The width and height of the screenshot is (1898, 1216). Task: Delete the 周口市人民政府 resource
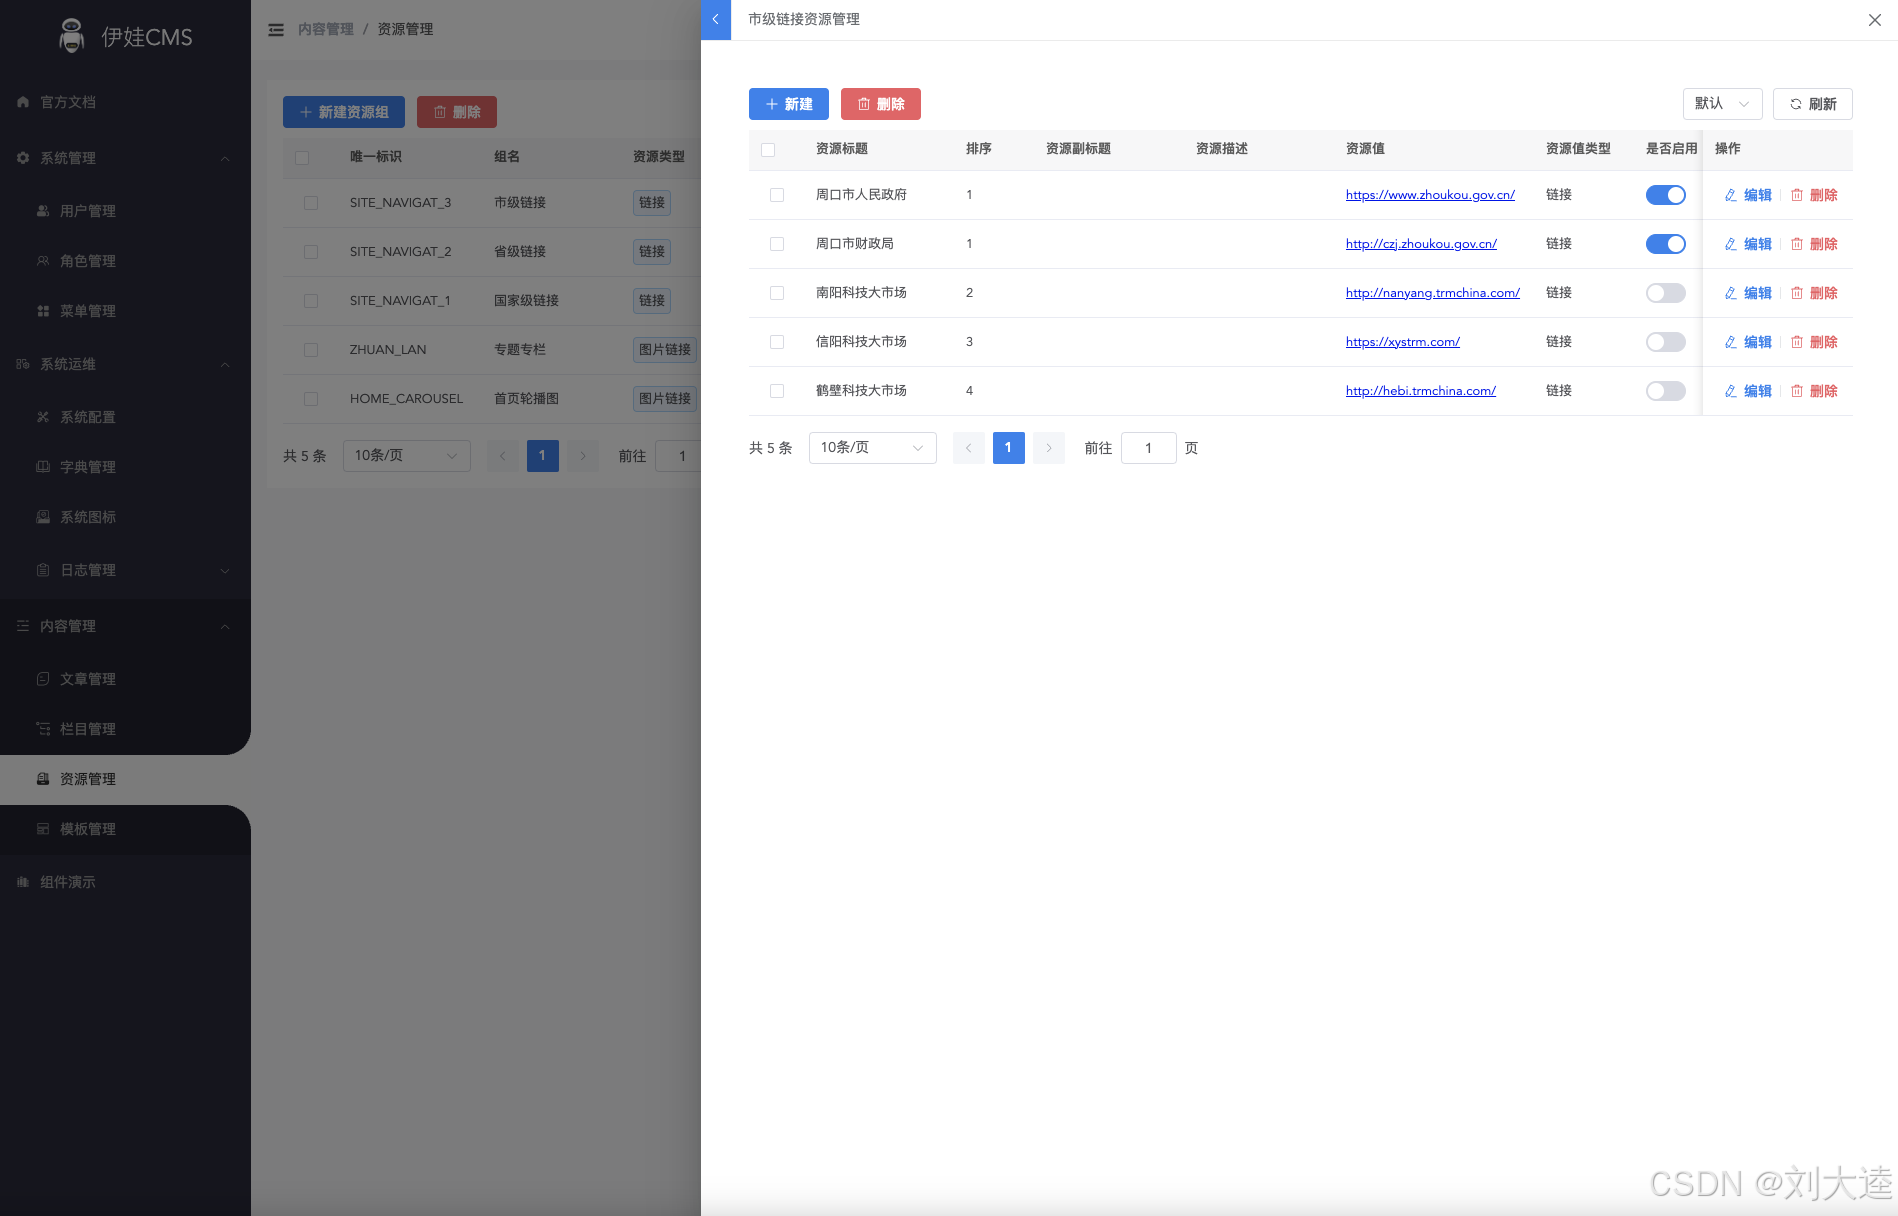coord(1814,195)
